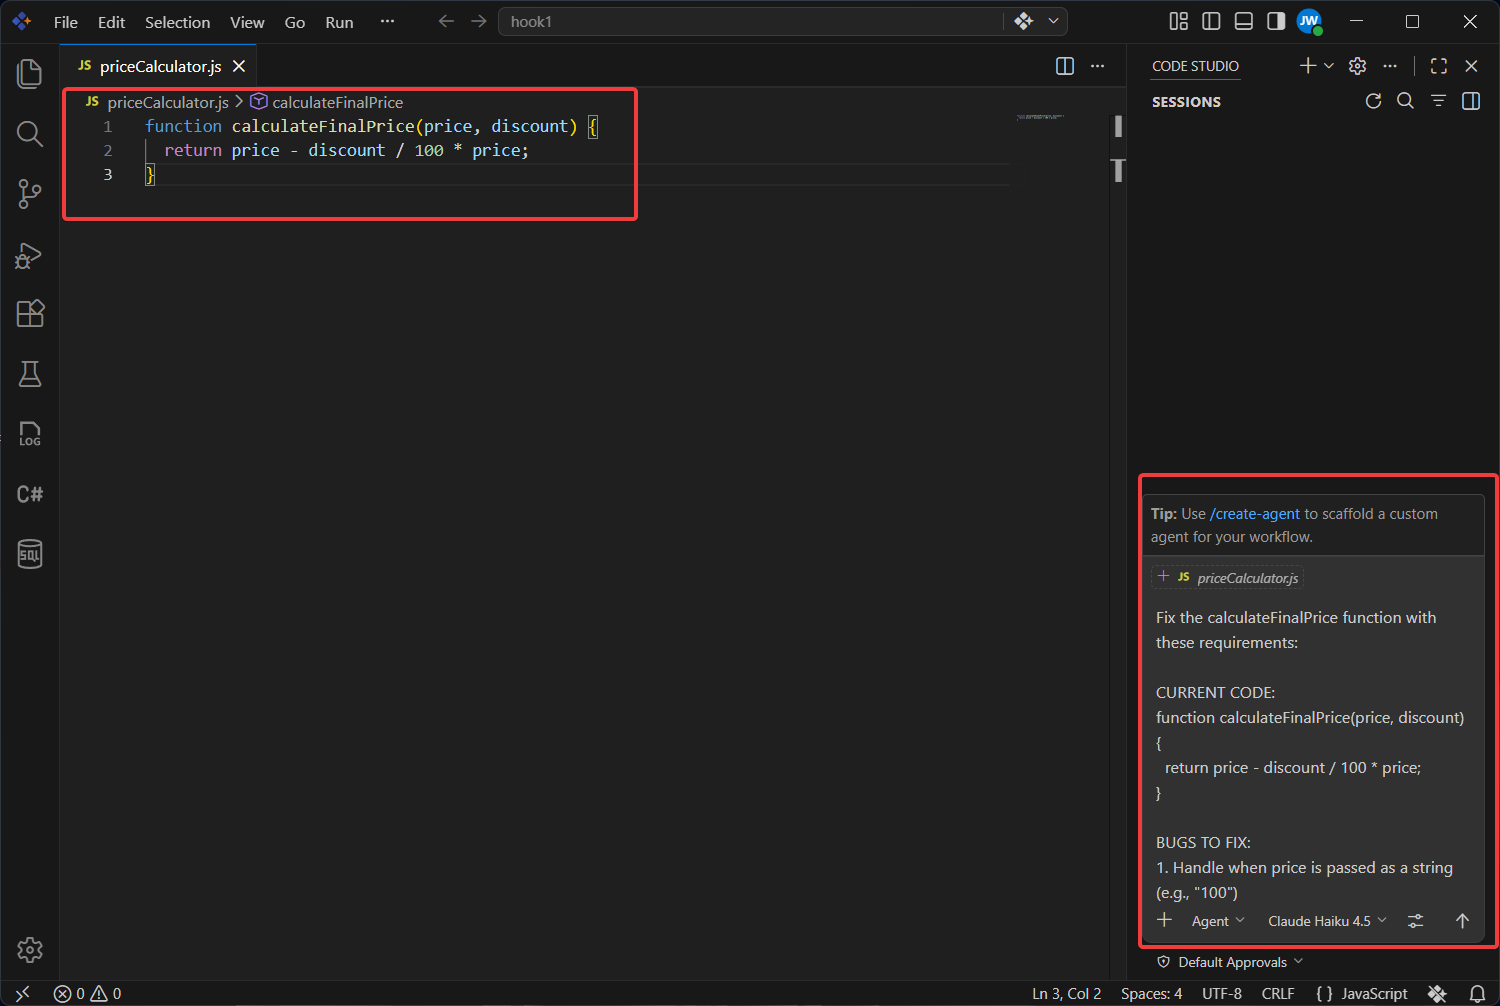The image size is (1500, 1006).
Task: Open the JavaScript language mode picker
Action: pos(1374,993)
